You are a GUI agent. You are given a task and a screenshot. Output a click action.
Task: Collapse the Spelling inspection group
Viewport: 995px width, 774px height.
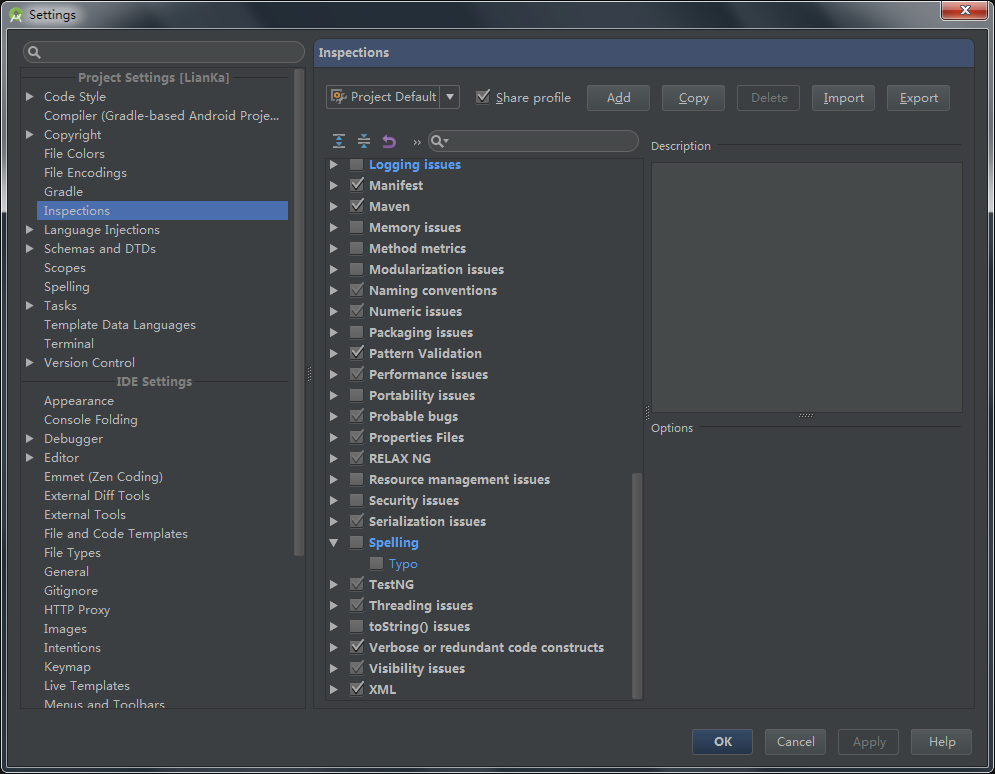pyautogui.click(x=334, y=543)
